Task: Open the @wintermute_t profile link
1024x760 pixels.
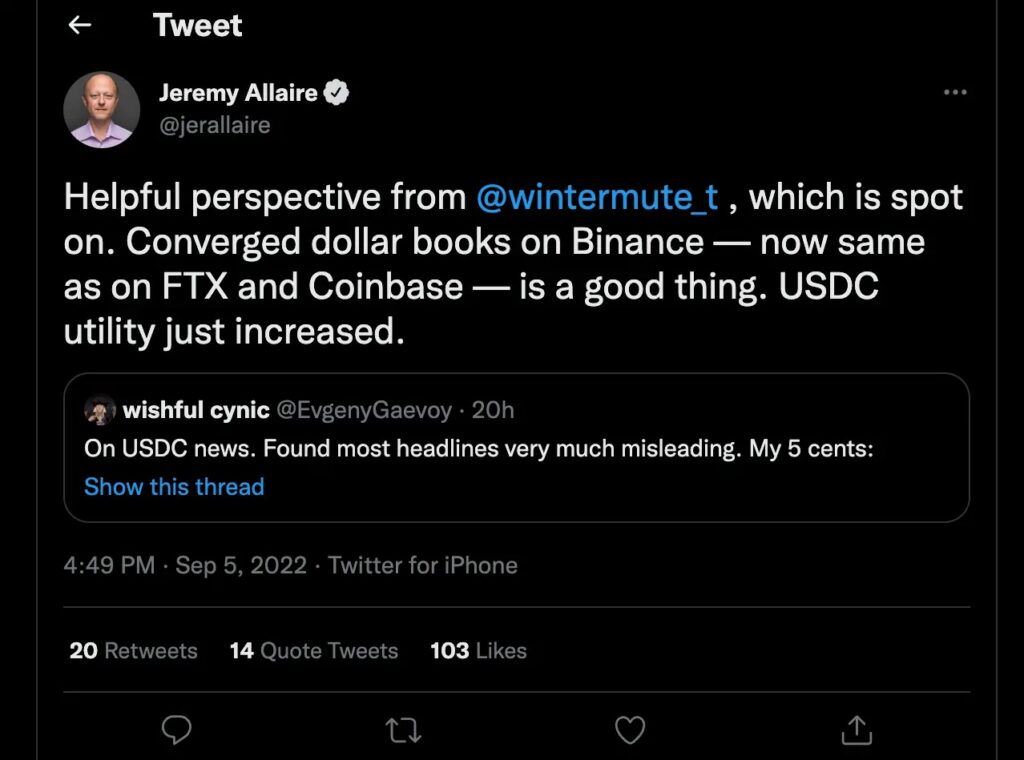Action: pyautogui.click(x=601, y=197)
